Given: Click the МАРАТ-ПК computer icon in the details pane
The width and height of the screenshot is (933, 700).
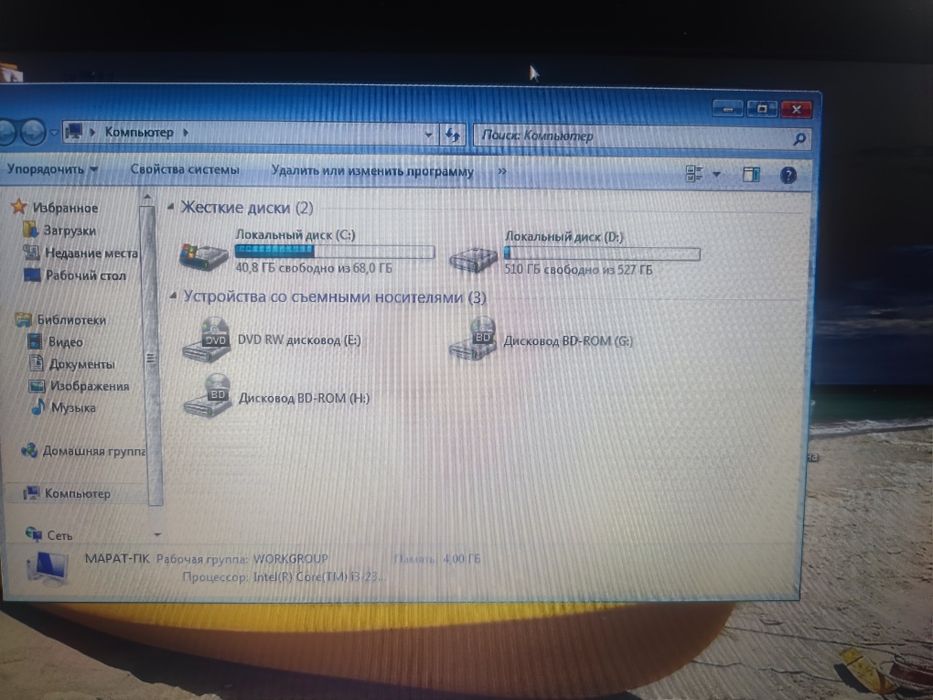Looking at the screenshot, I should point(48,567).
